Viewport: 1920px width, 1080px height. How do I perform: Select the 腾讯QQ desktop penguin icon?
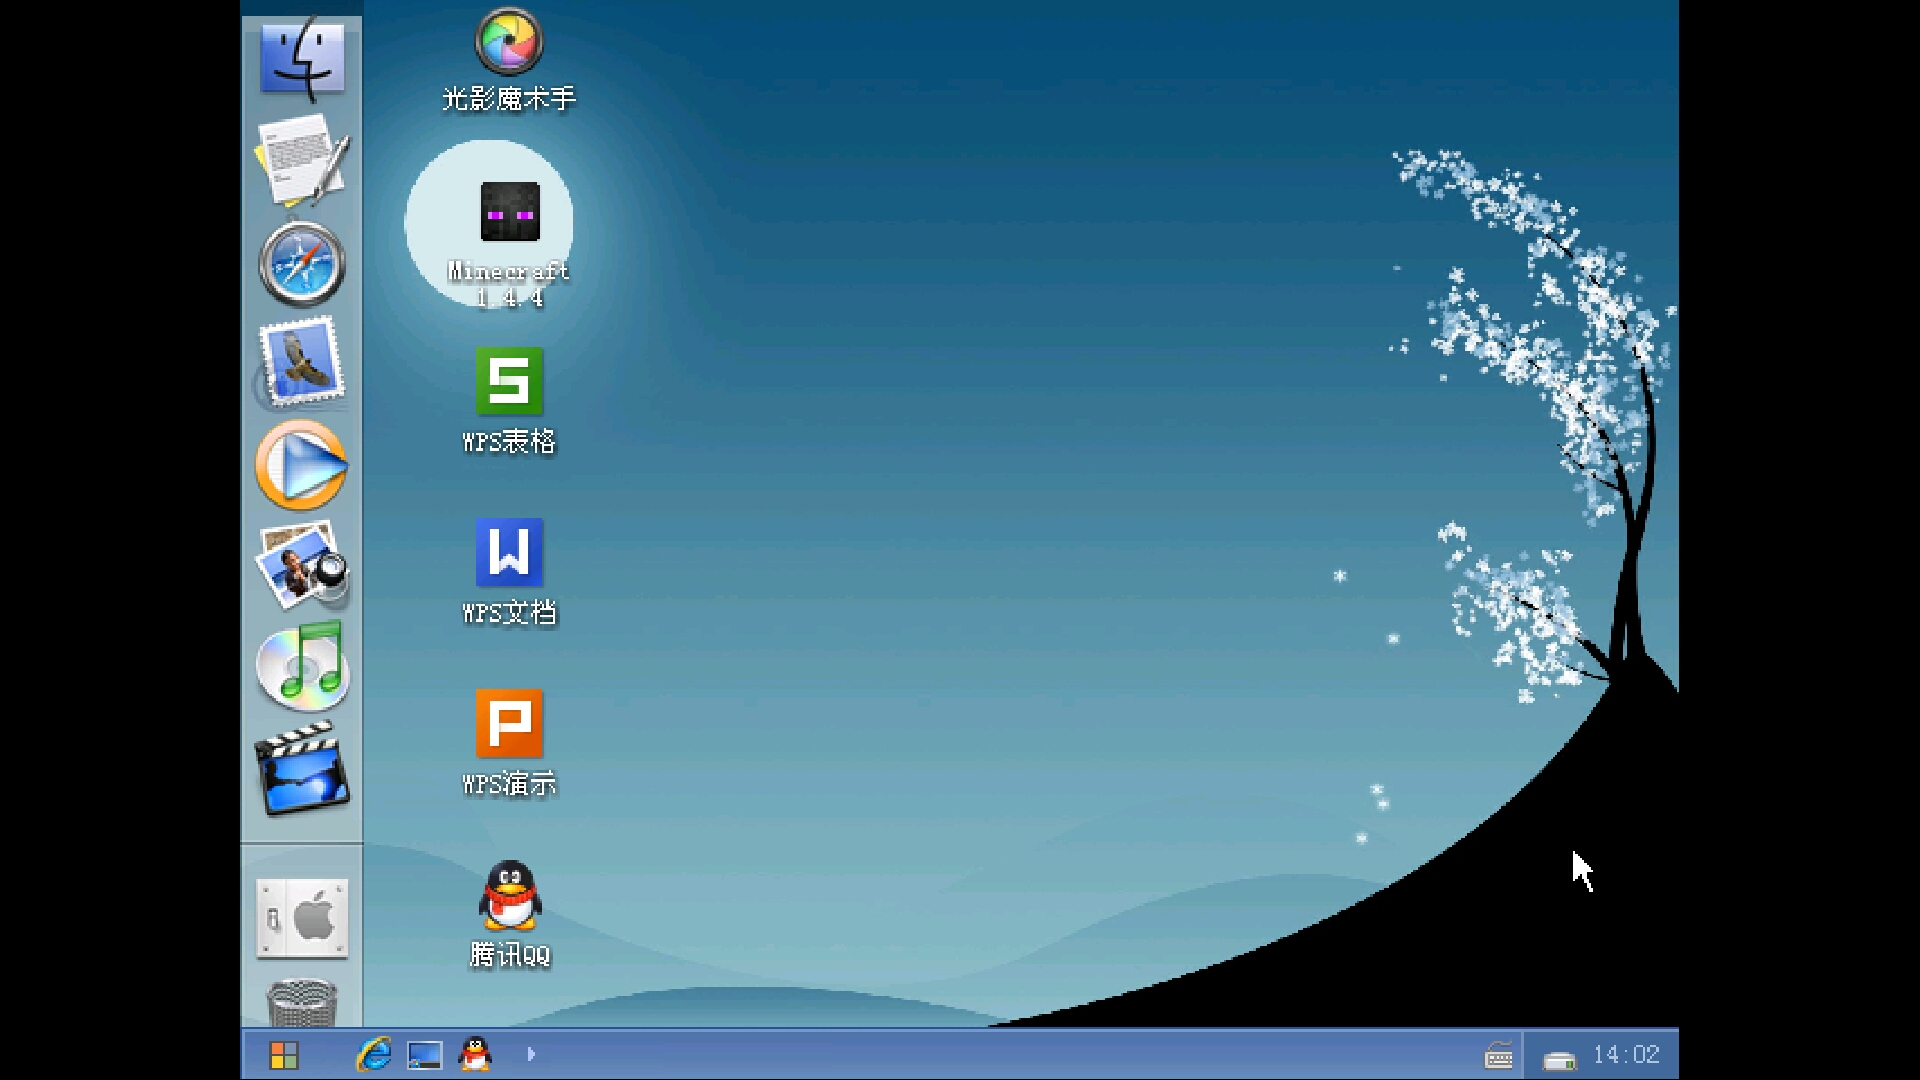click(509, 915)
